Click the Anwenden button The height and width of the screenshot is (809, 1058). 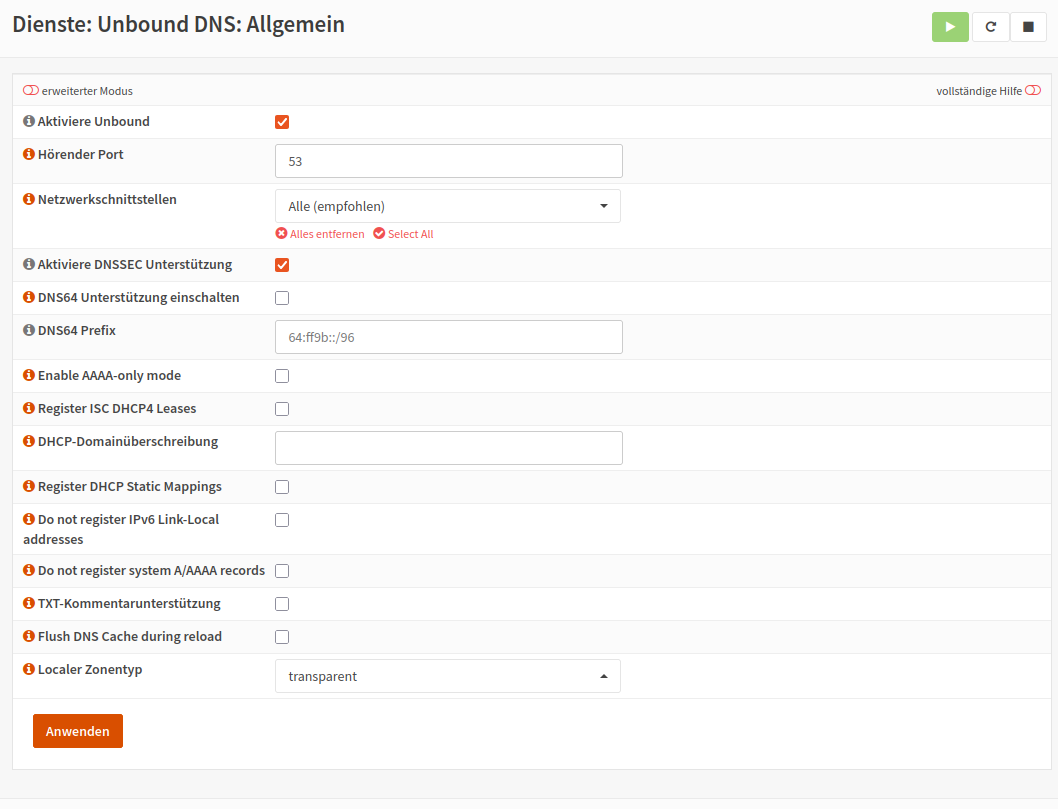78,731
